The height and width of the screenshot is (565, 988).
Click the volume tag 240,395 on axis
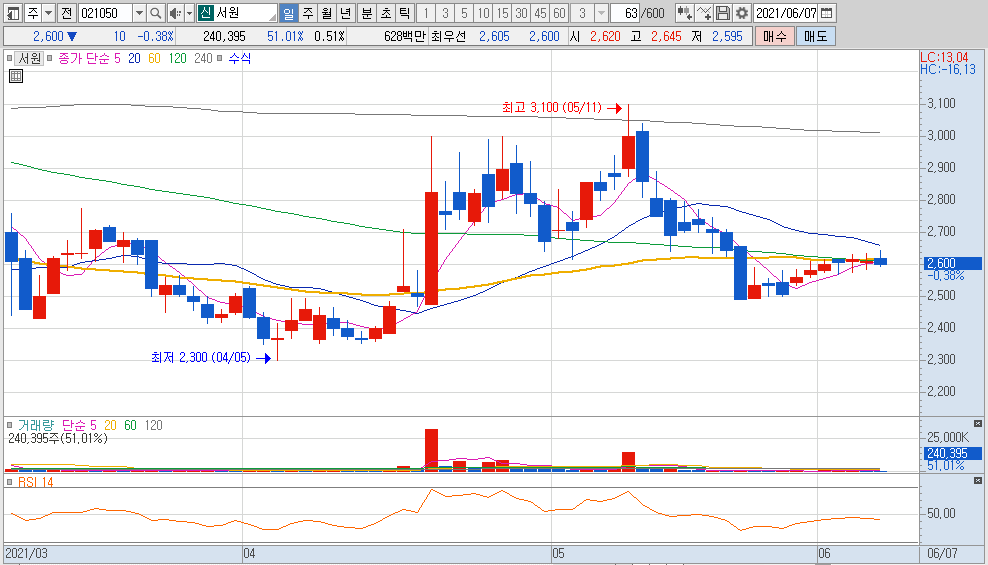(x=952, y=454)
